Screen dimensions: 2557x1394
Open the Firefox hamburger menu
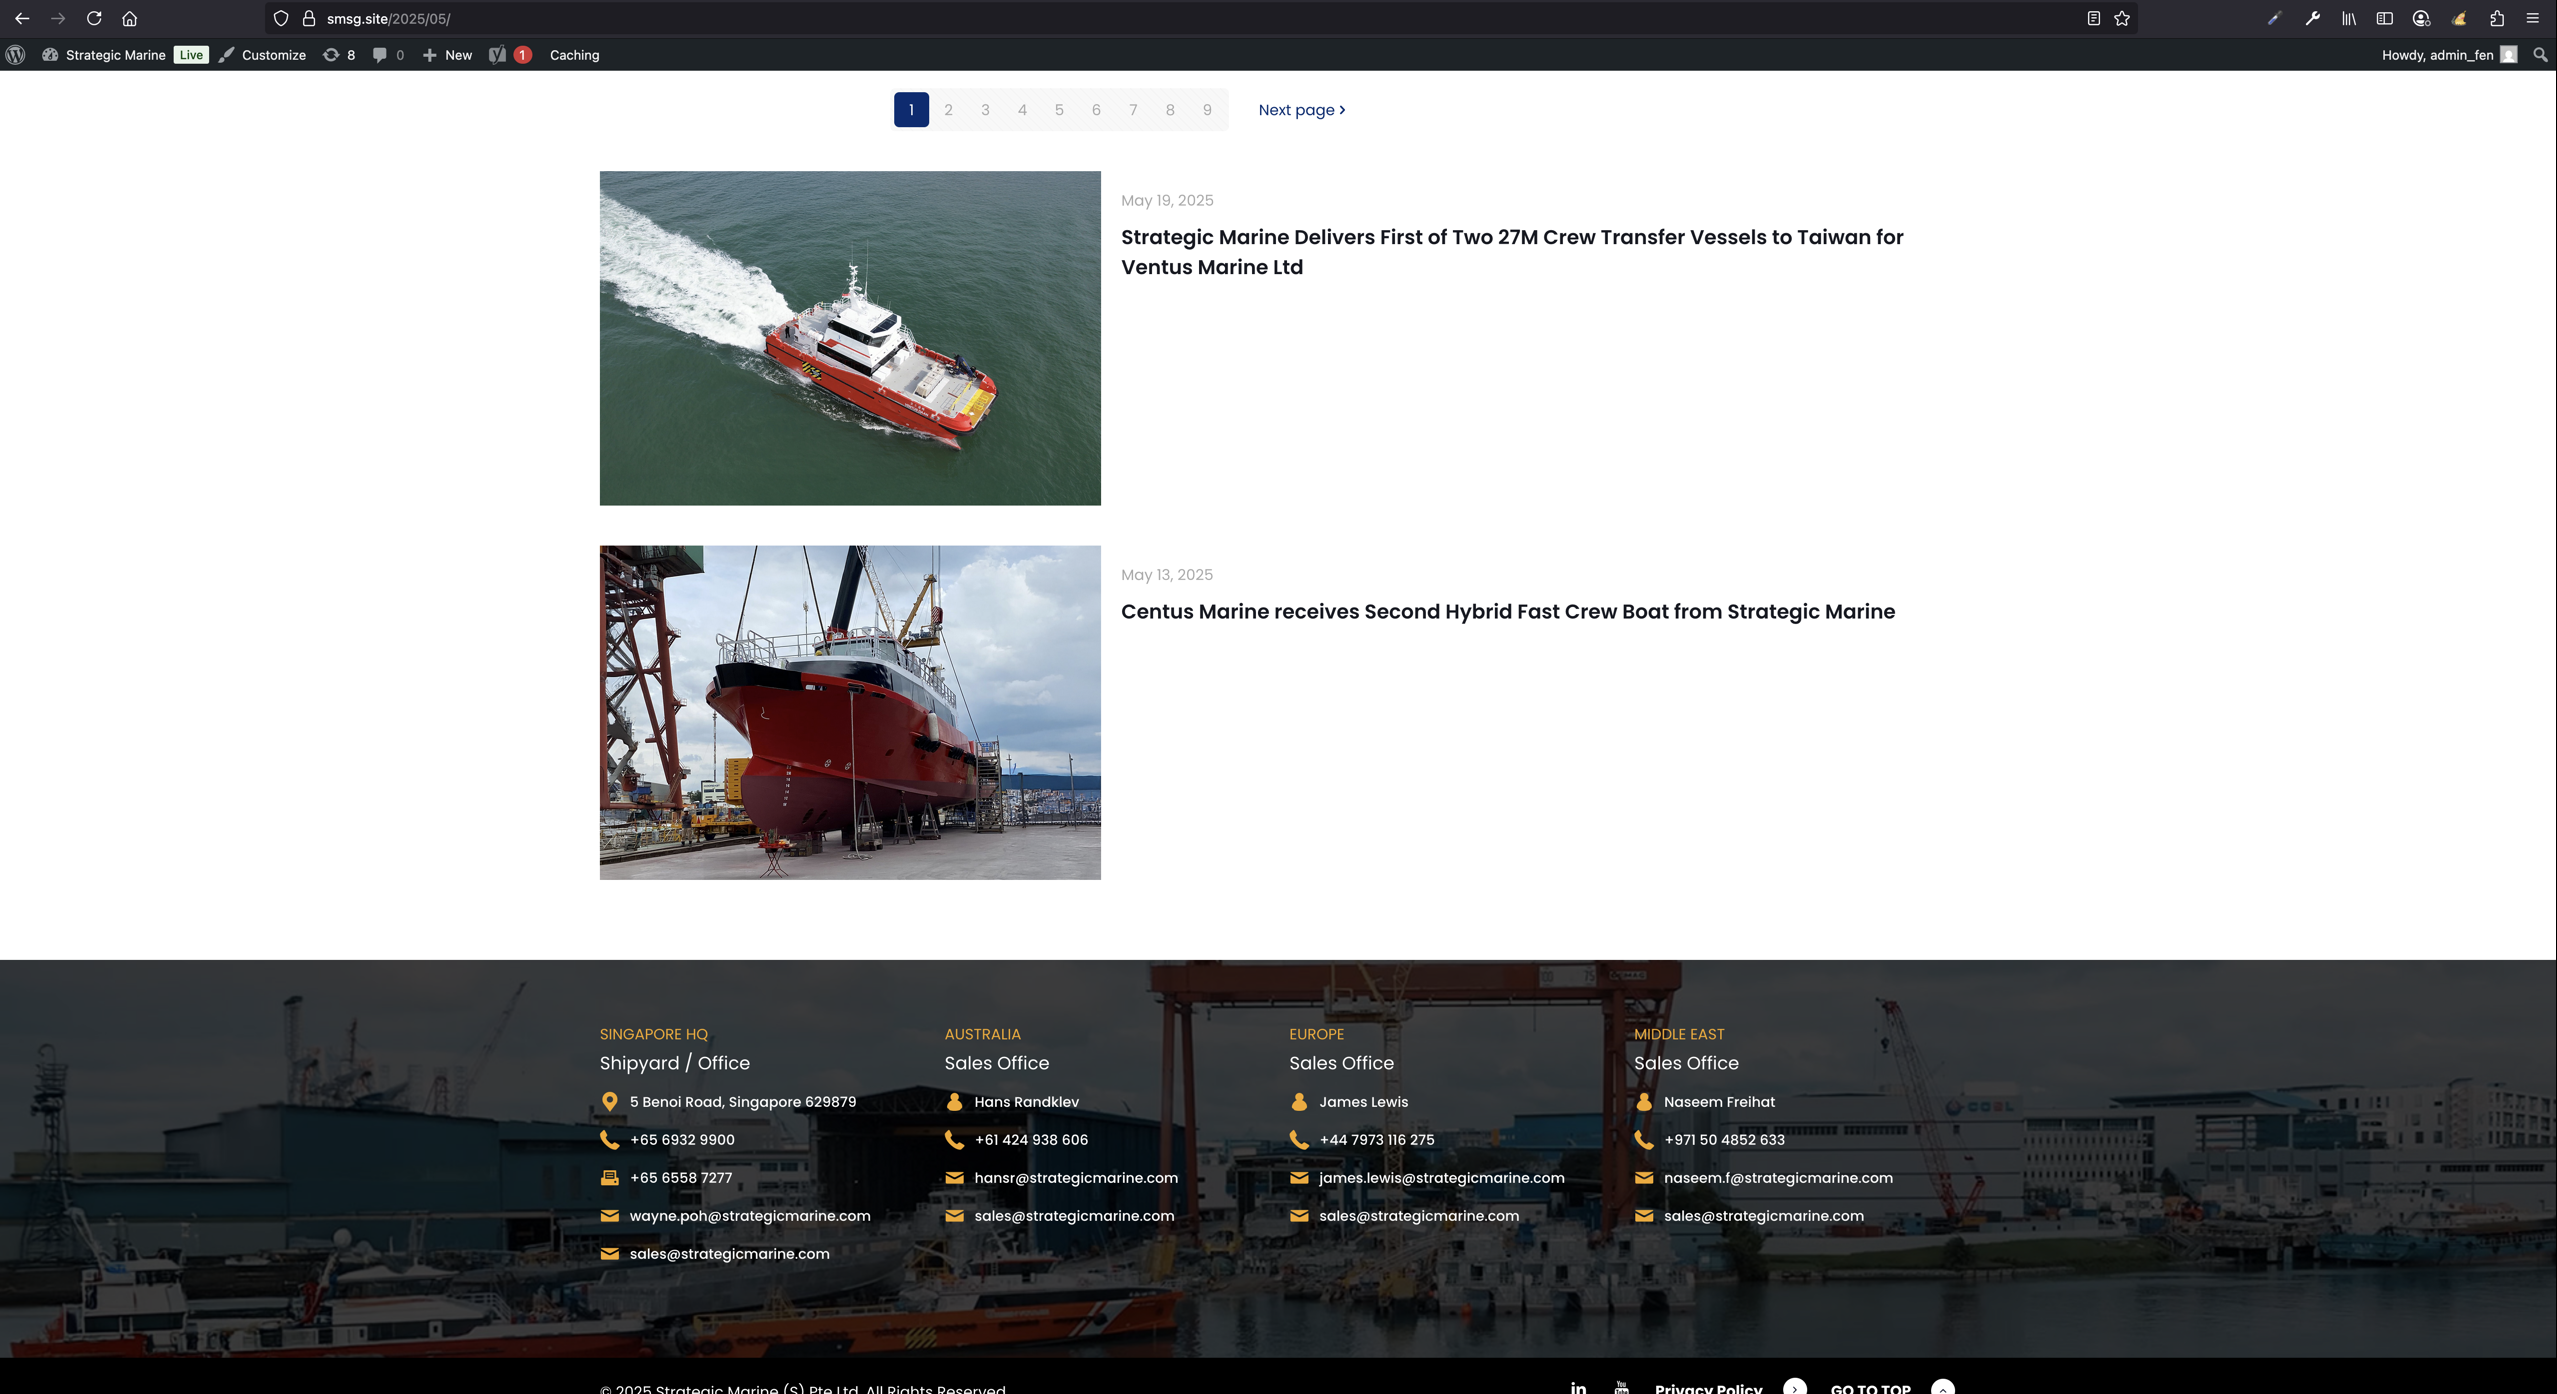2533,18
